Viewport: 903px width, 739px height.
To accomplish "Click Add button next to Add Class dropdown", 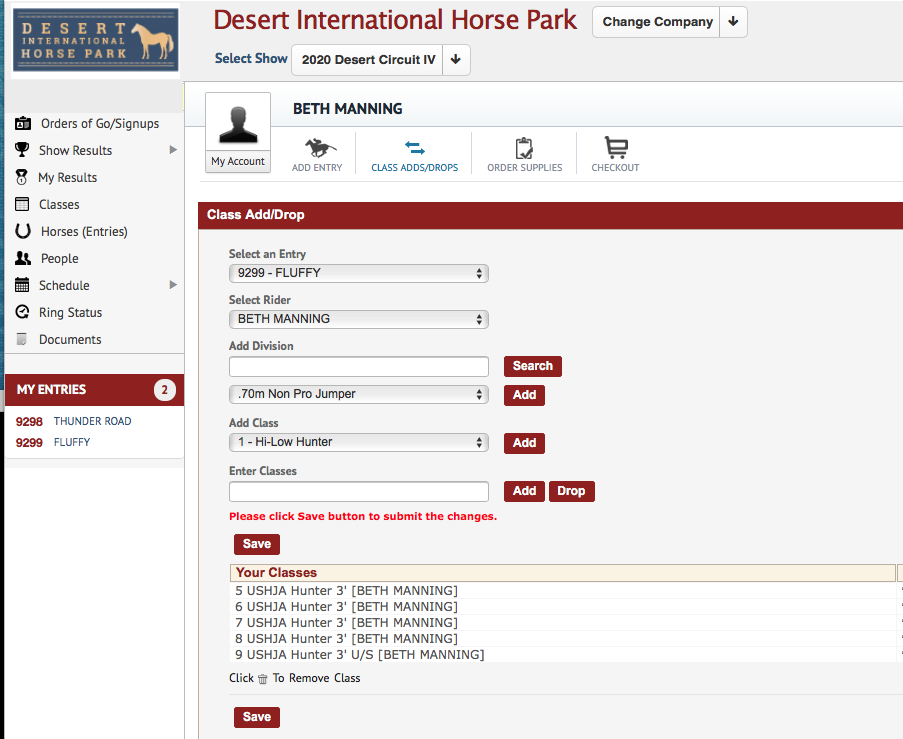I will pyautogui.click(x=524, y=443).
